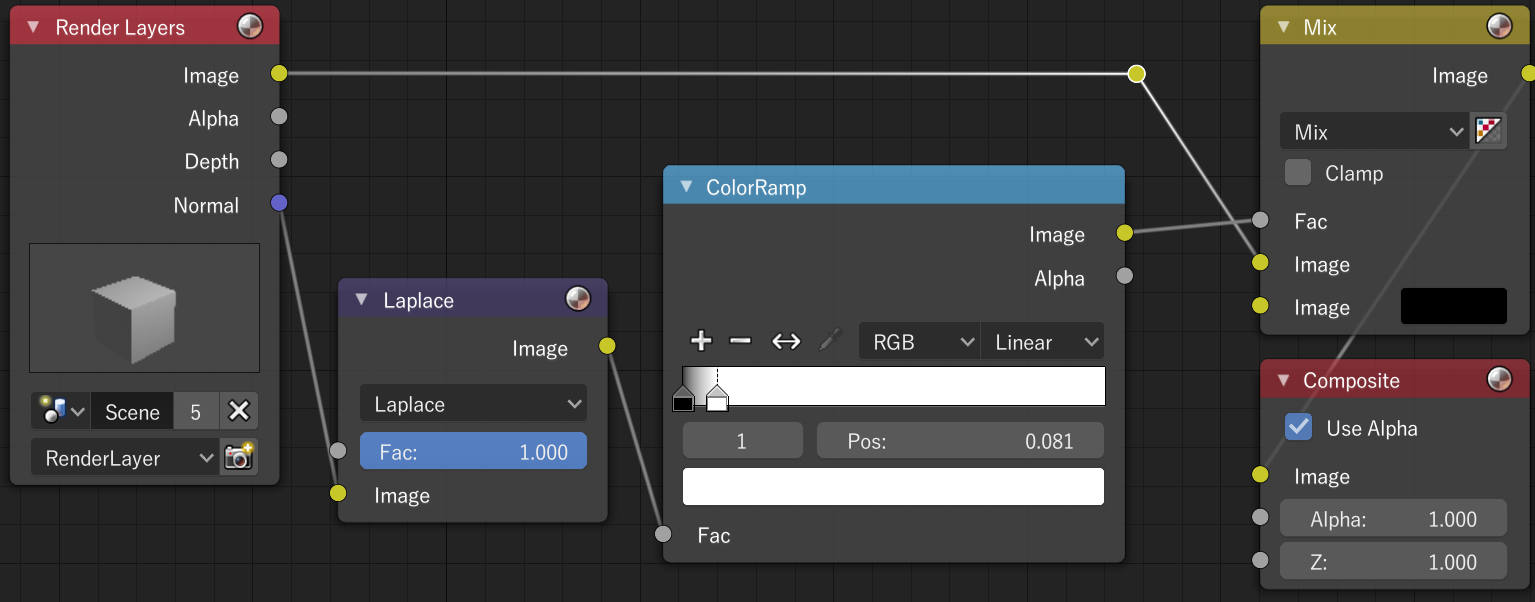The width and height of the screenshot is (1535, 602).
Task: Flip the color ramp with arrows icon
Action: click(786, 341)
